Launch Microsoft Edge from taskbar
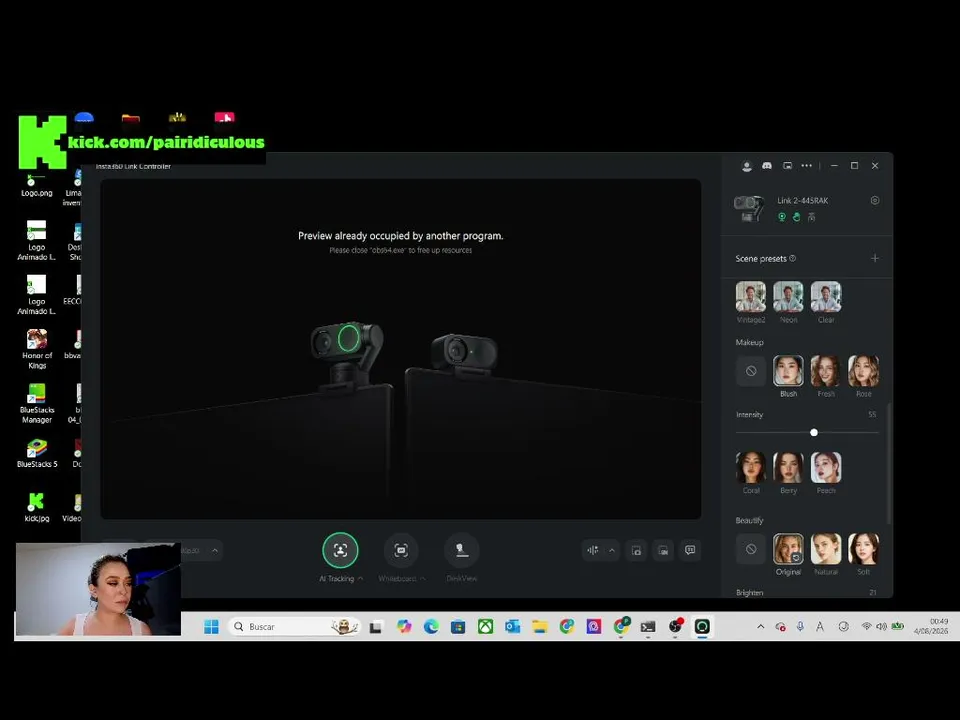Image resolution: width=960 pixels, height=720 pixels. 431,626
